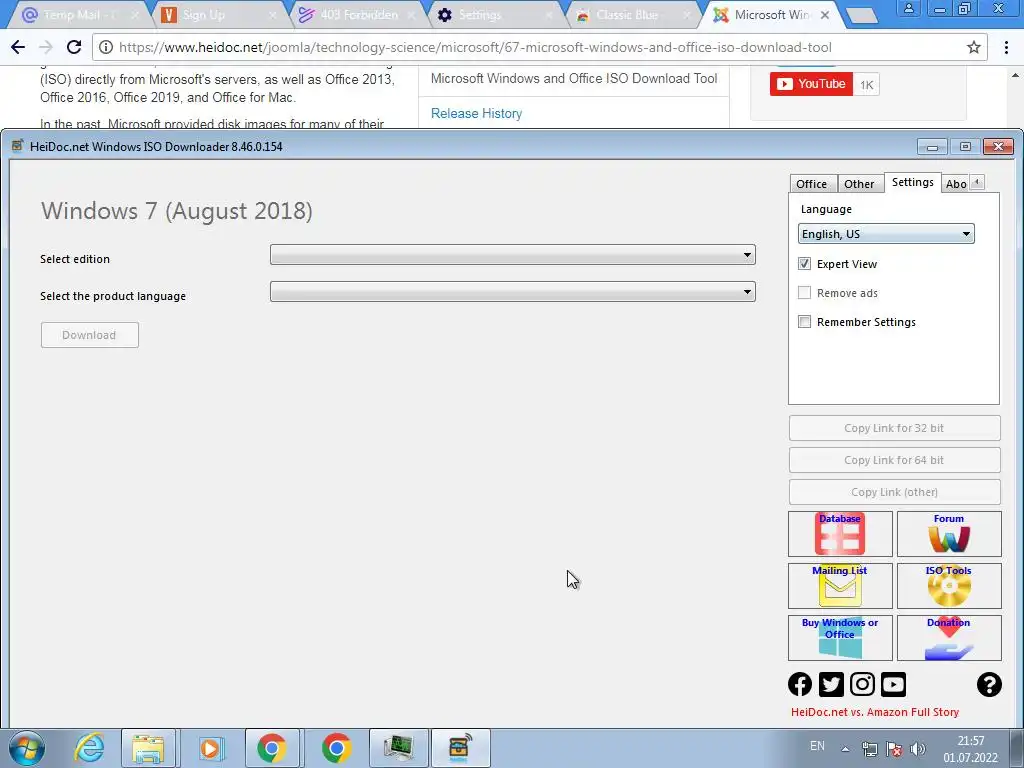Click Copy Link (other) button
Viewport: 1024px width, 768px height.
[x=894, y=492]
